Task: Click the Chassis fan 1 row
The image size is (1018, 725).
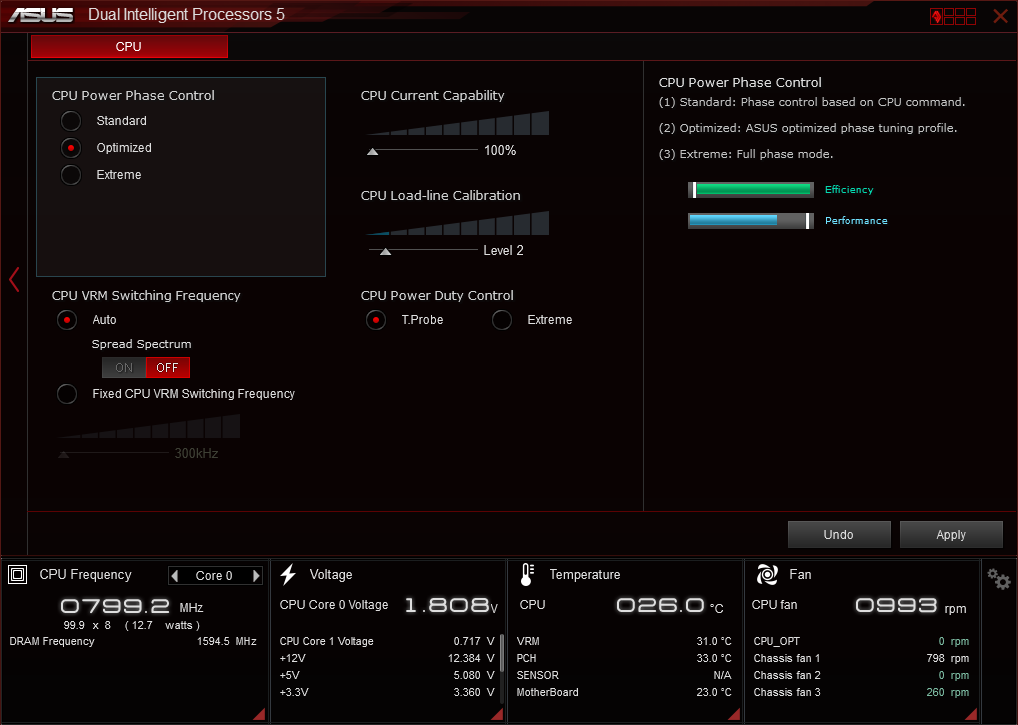Action: point(861,658)
